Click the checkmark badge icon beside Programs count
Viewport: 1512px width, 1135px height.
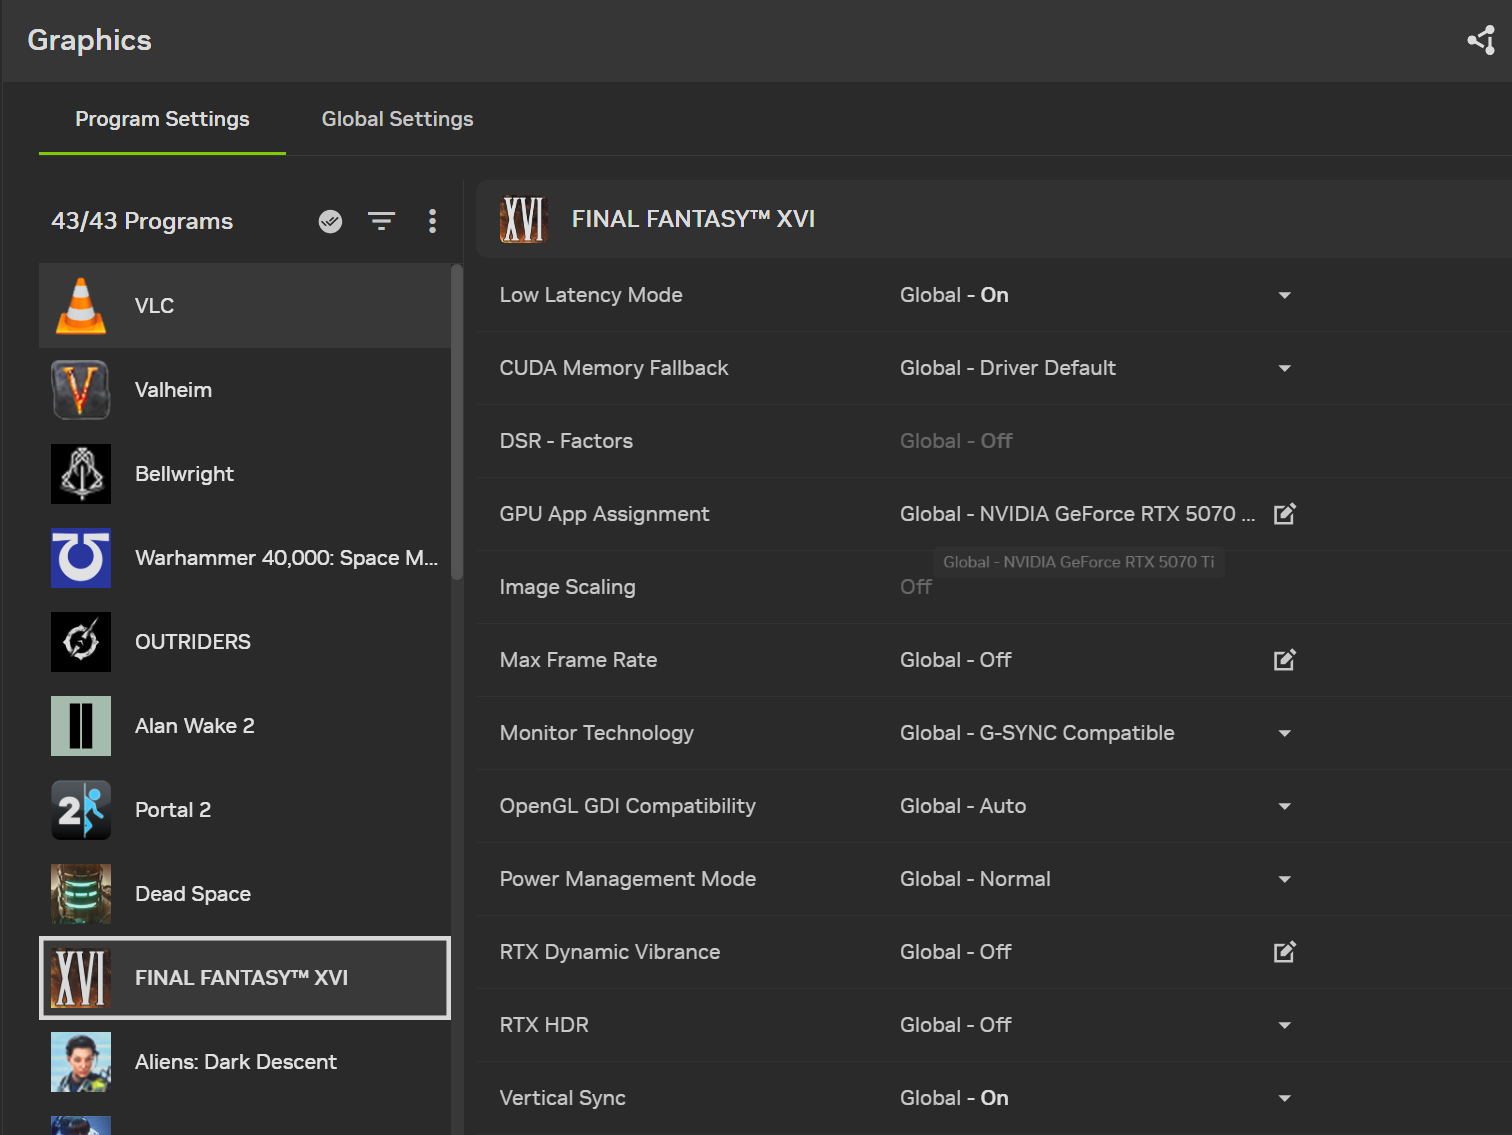[330, 221]
